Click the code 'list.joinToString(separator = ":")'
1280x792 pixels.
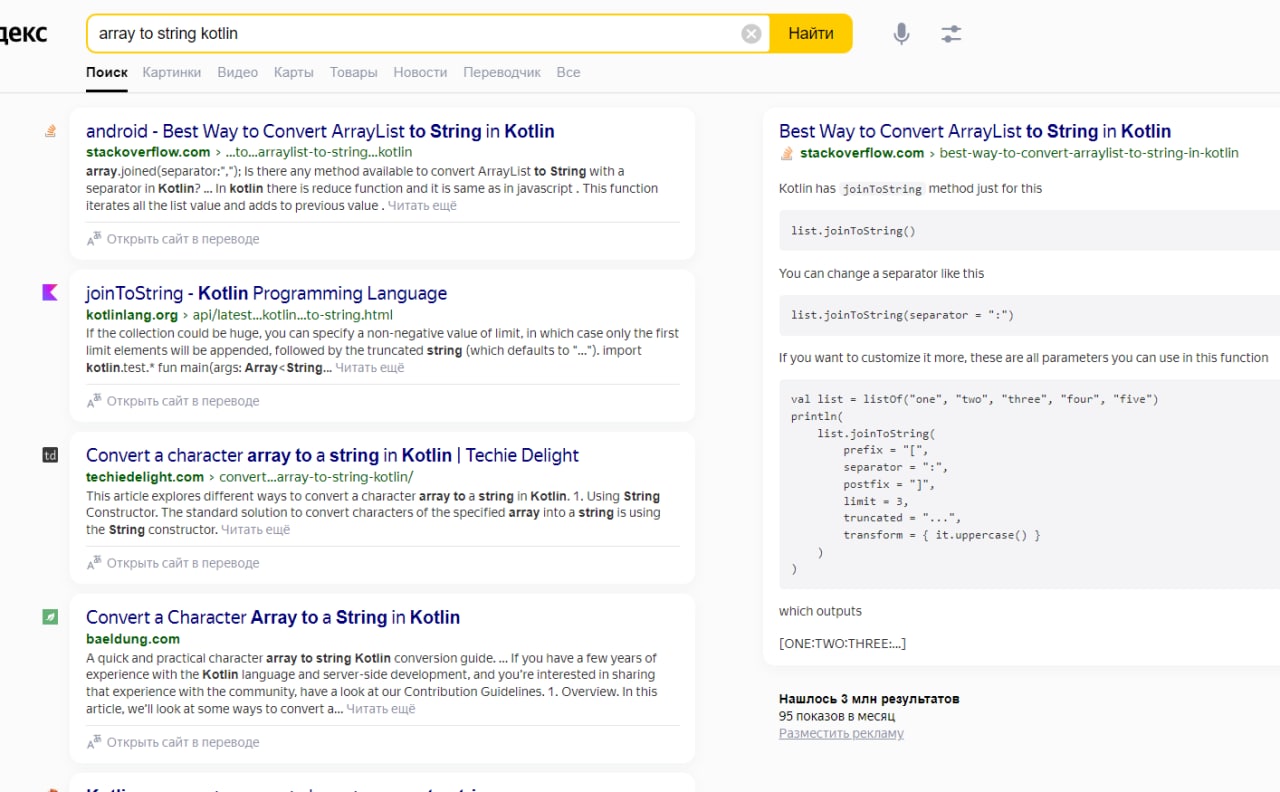(902, 315)
